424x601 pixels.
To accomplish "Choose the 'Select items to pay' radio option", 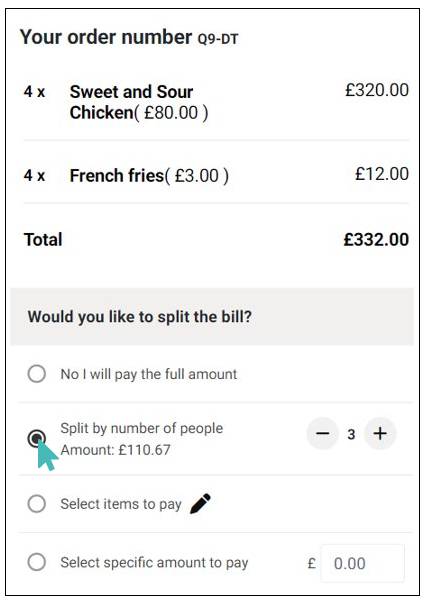I will click(37, 504).
